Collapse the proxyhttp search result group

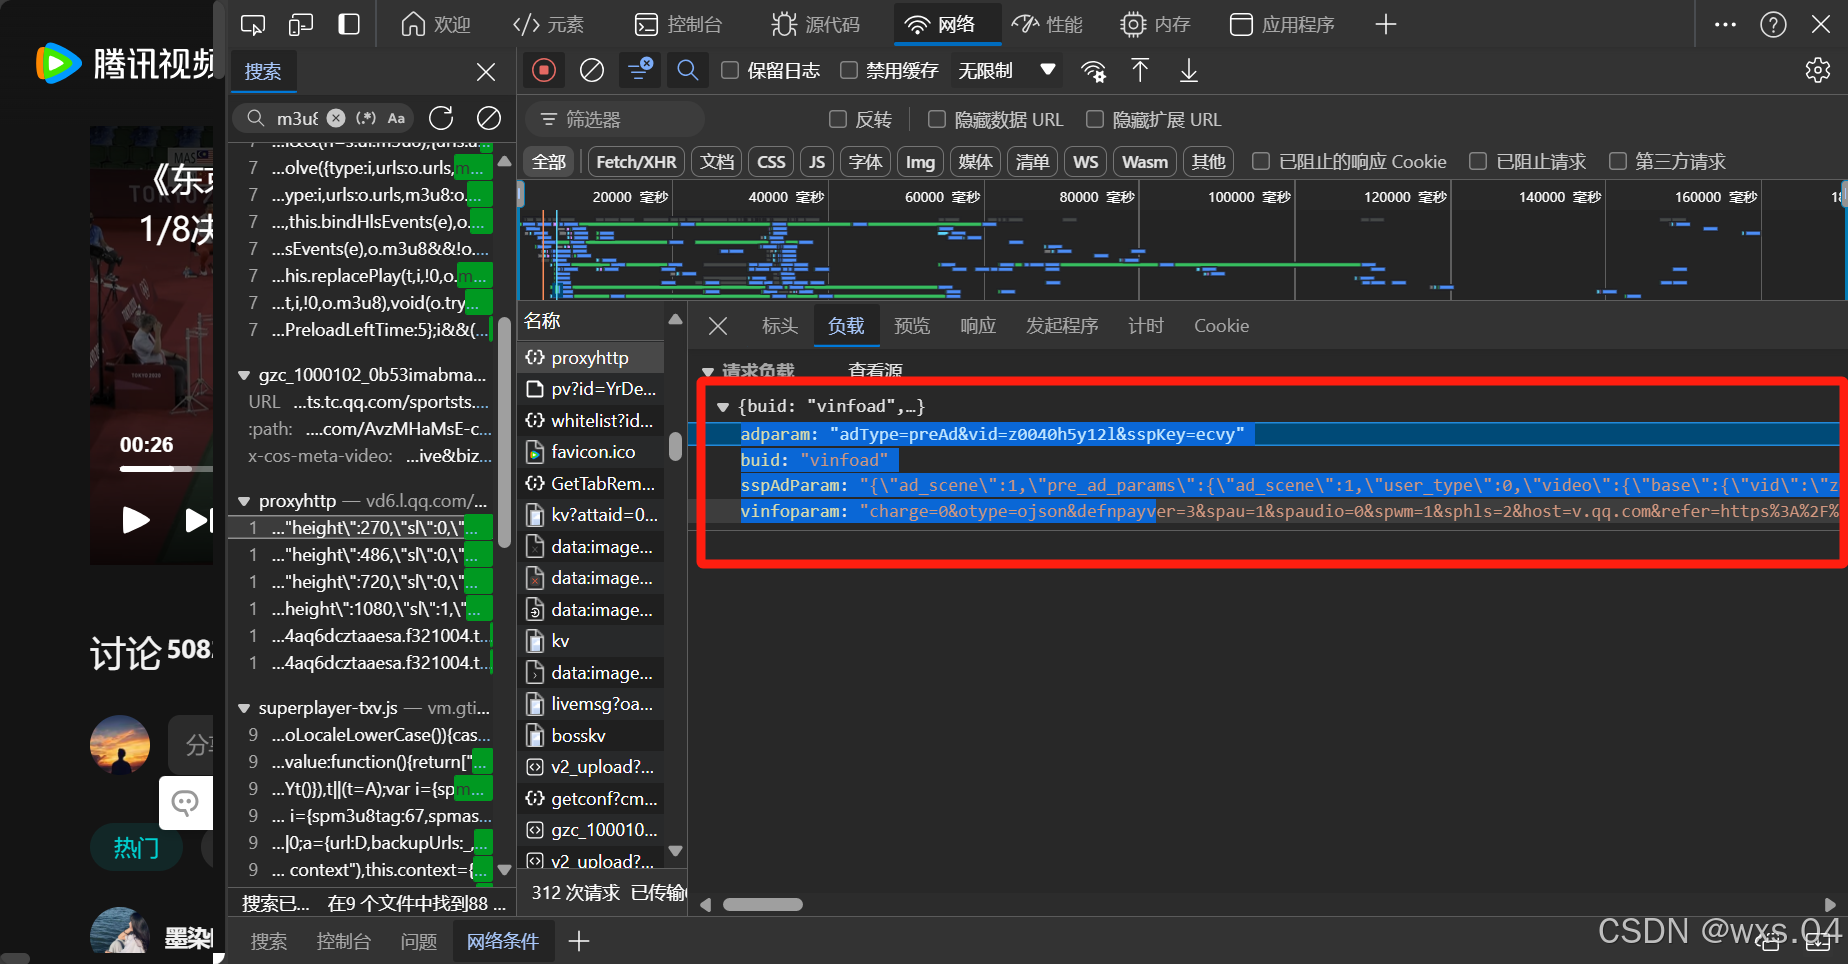[x=244, y=501]
